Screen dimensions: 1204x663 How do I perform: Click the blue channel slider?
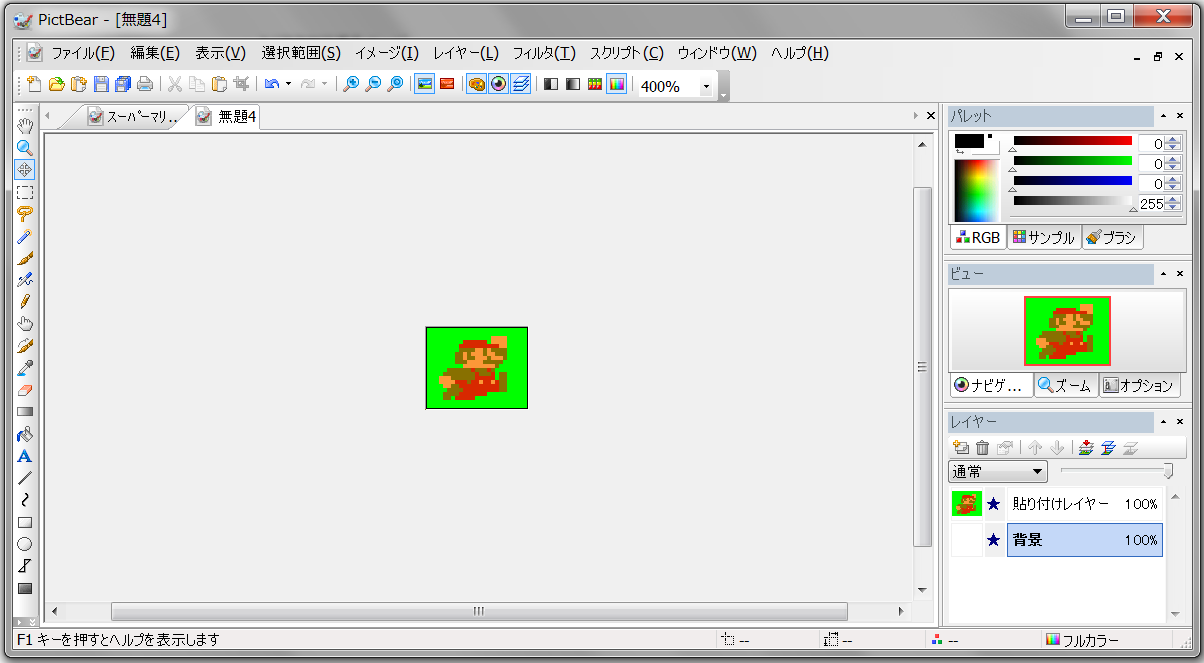pos(1072,181)
